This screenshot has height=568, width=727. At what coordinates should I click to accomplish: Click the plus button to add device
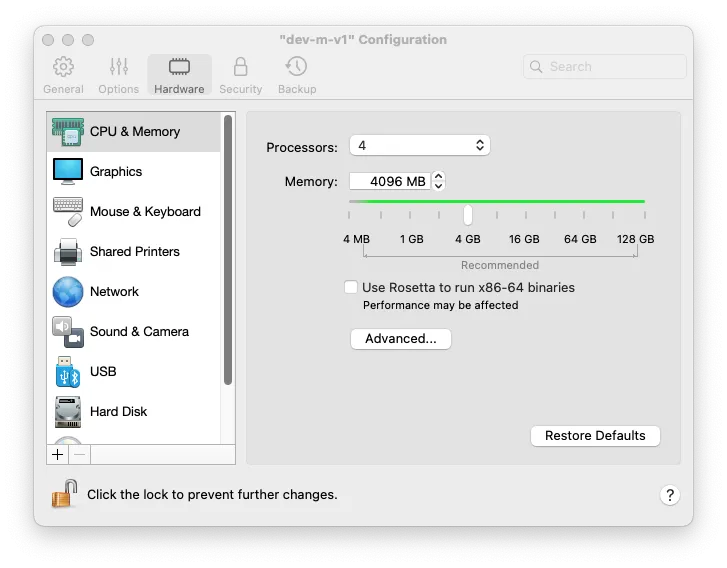[58, 454]
